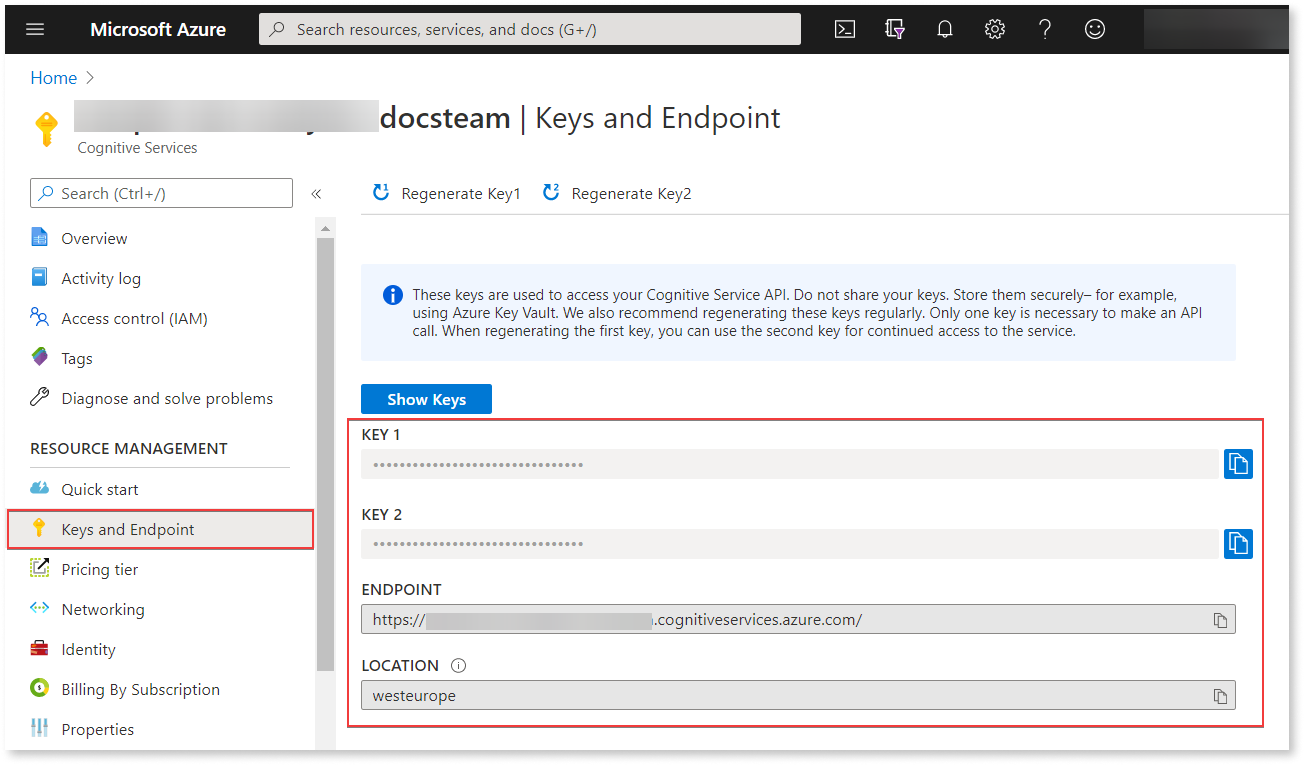Navigate back via the Home link
1304x765 pixels.
pos(53,77)
